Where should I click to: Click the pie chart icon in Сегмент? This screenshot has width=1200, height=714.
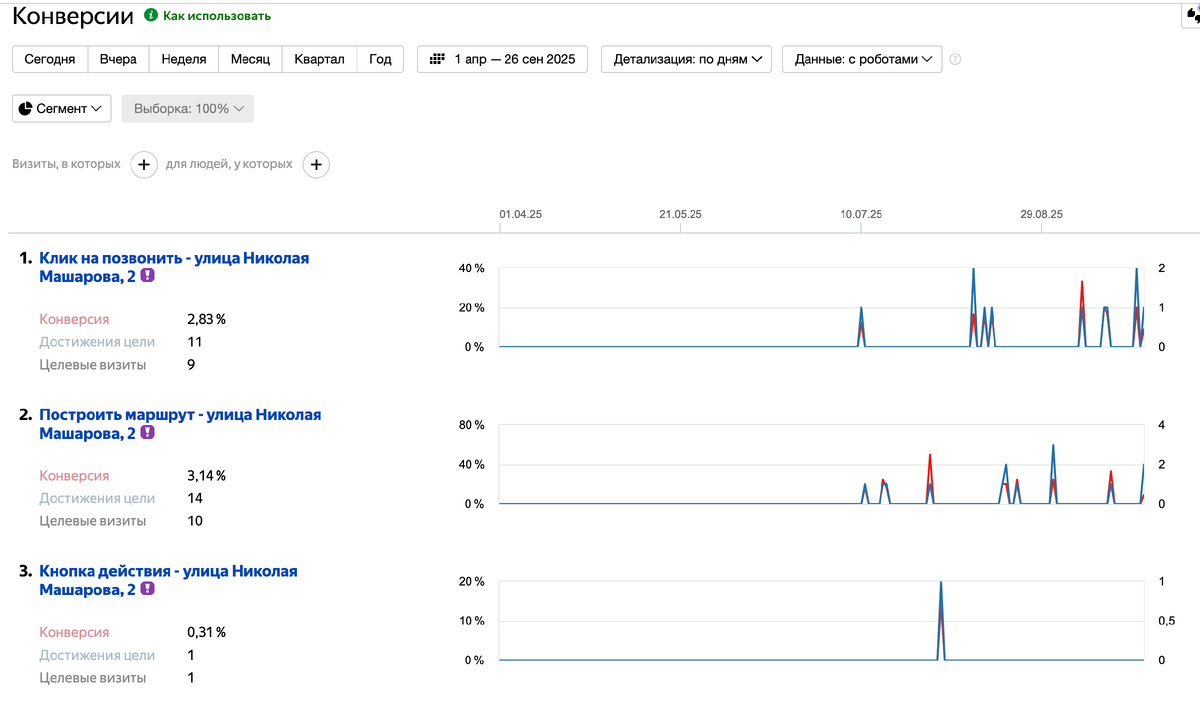(x=26, y=108)
